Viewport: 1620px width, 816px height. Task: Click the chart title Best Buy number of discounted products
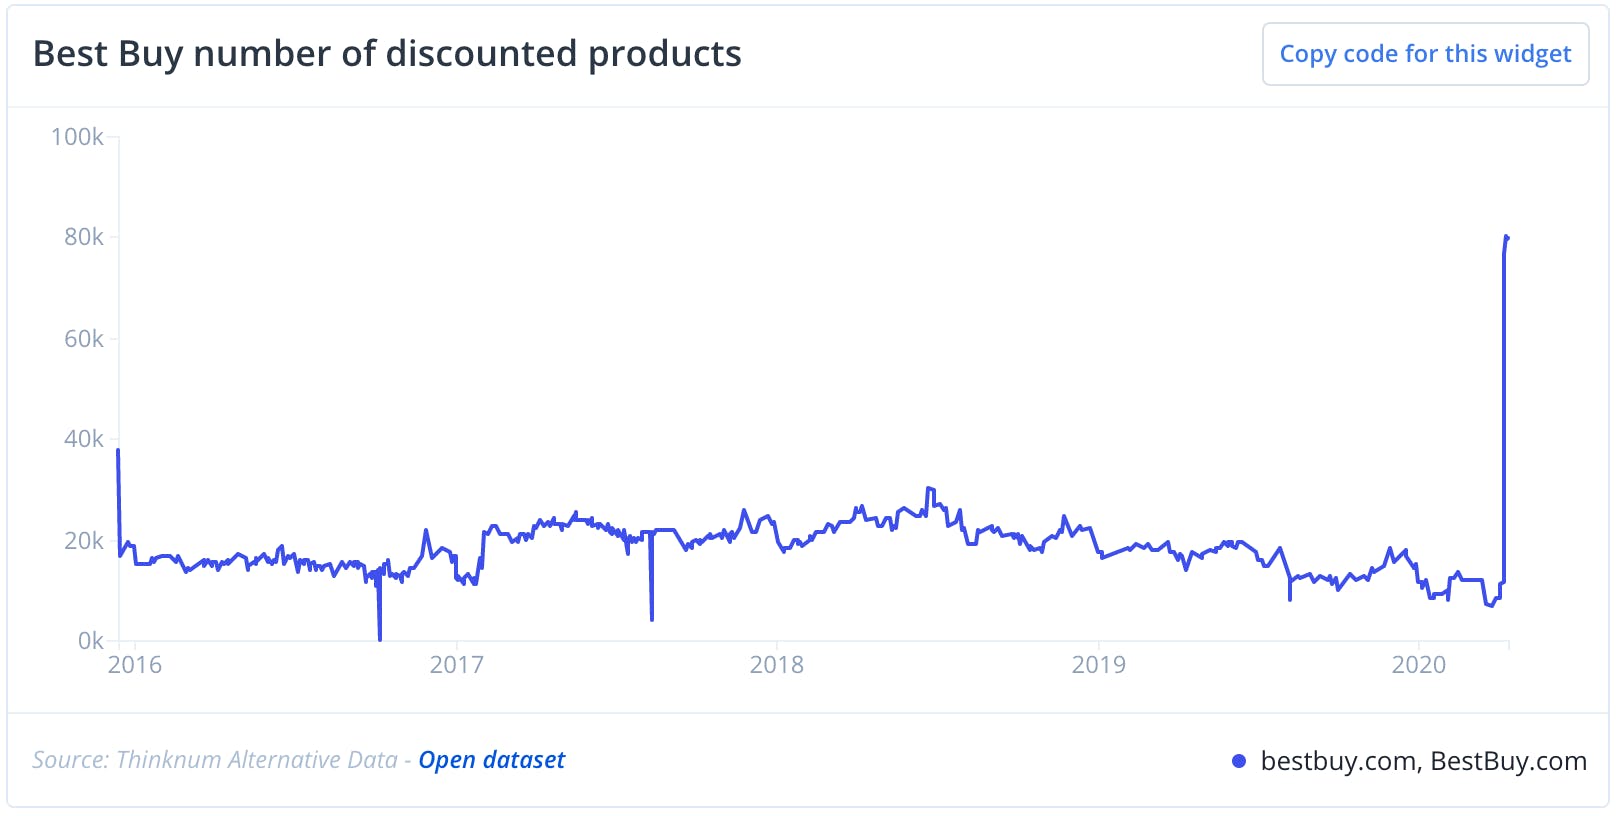[x=387, y=54]
